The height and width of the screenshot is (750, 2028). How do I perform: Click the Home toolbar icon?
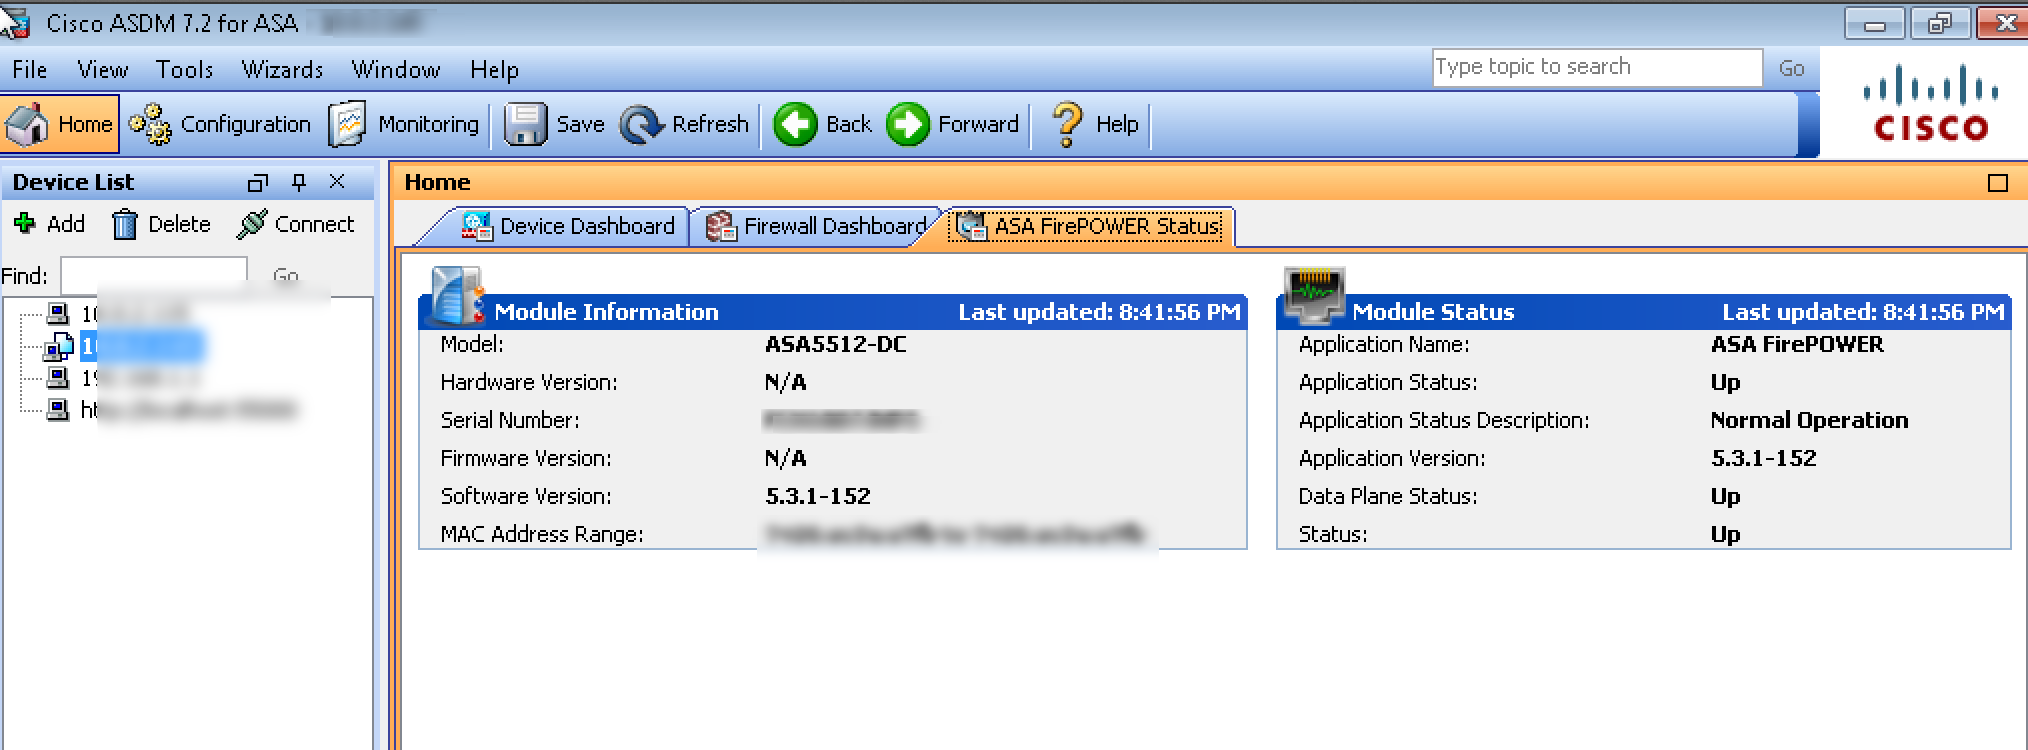pyautogui.click(x=27, y=124)
